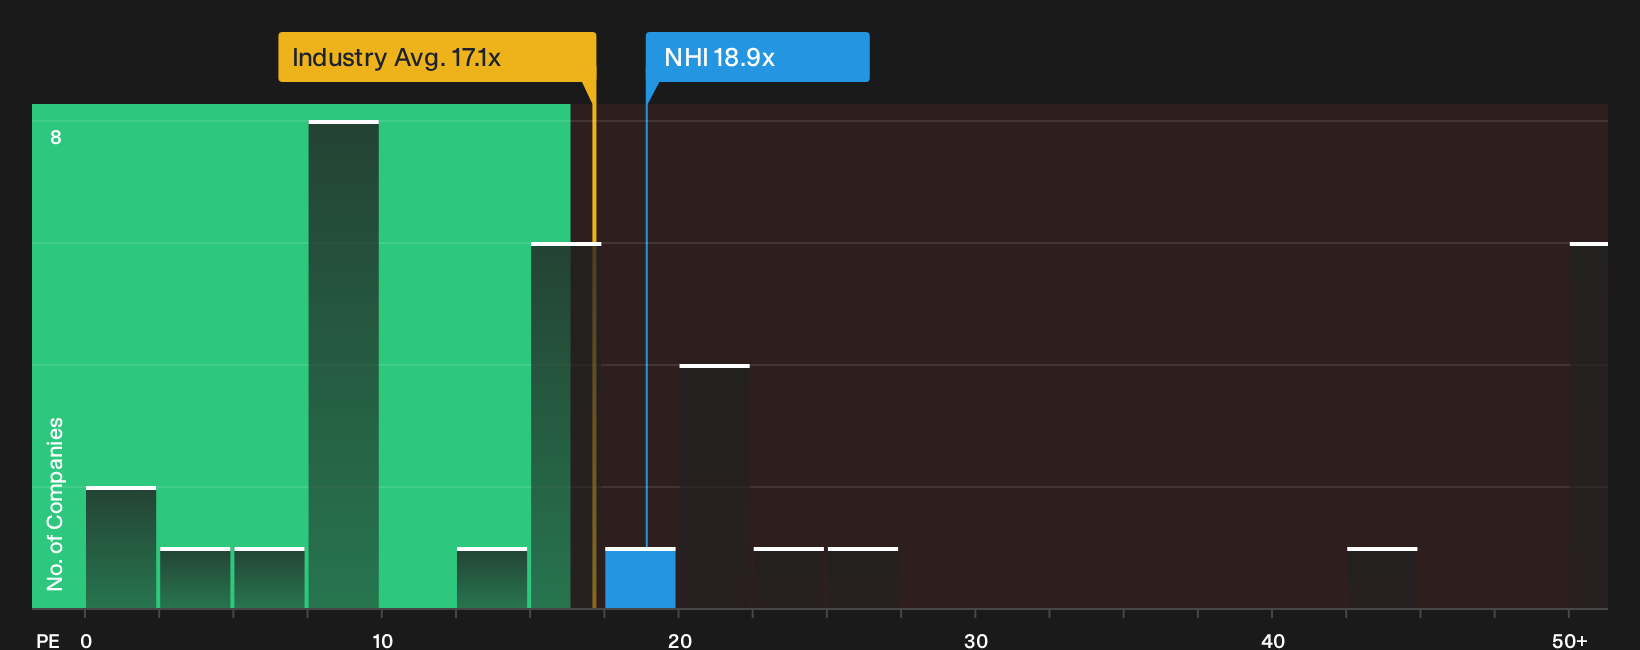Click the 40 tick label on PE axis
Image resolution: width=1640 pixels, height=650 pixels.
tap(1273, 640)
